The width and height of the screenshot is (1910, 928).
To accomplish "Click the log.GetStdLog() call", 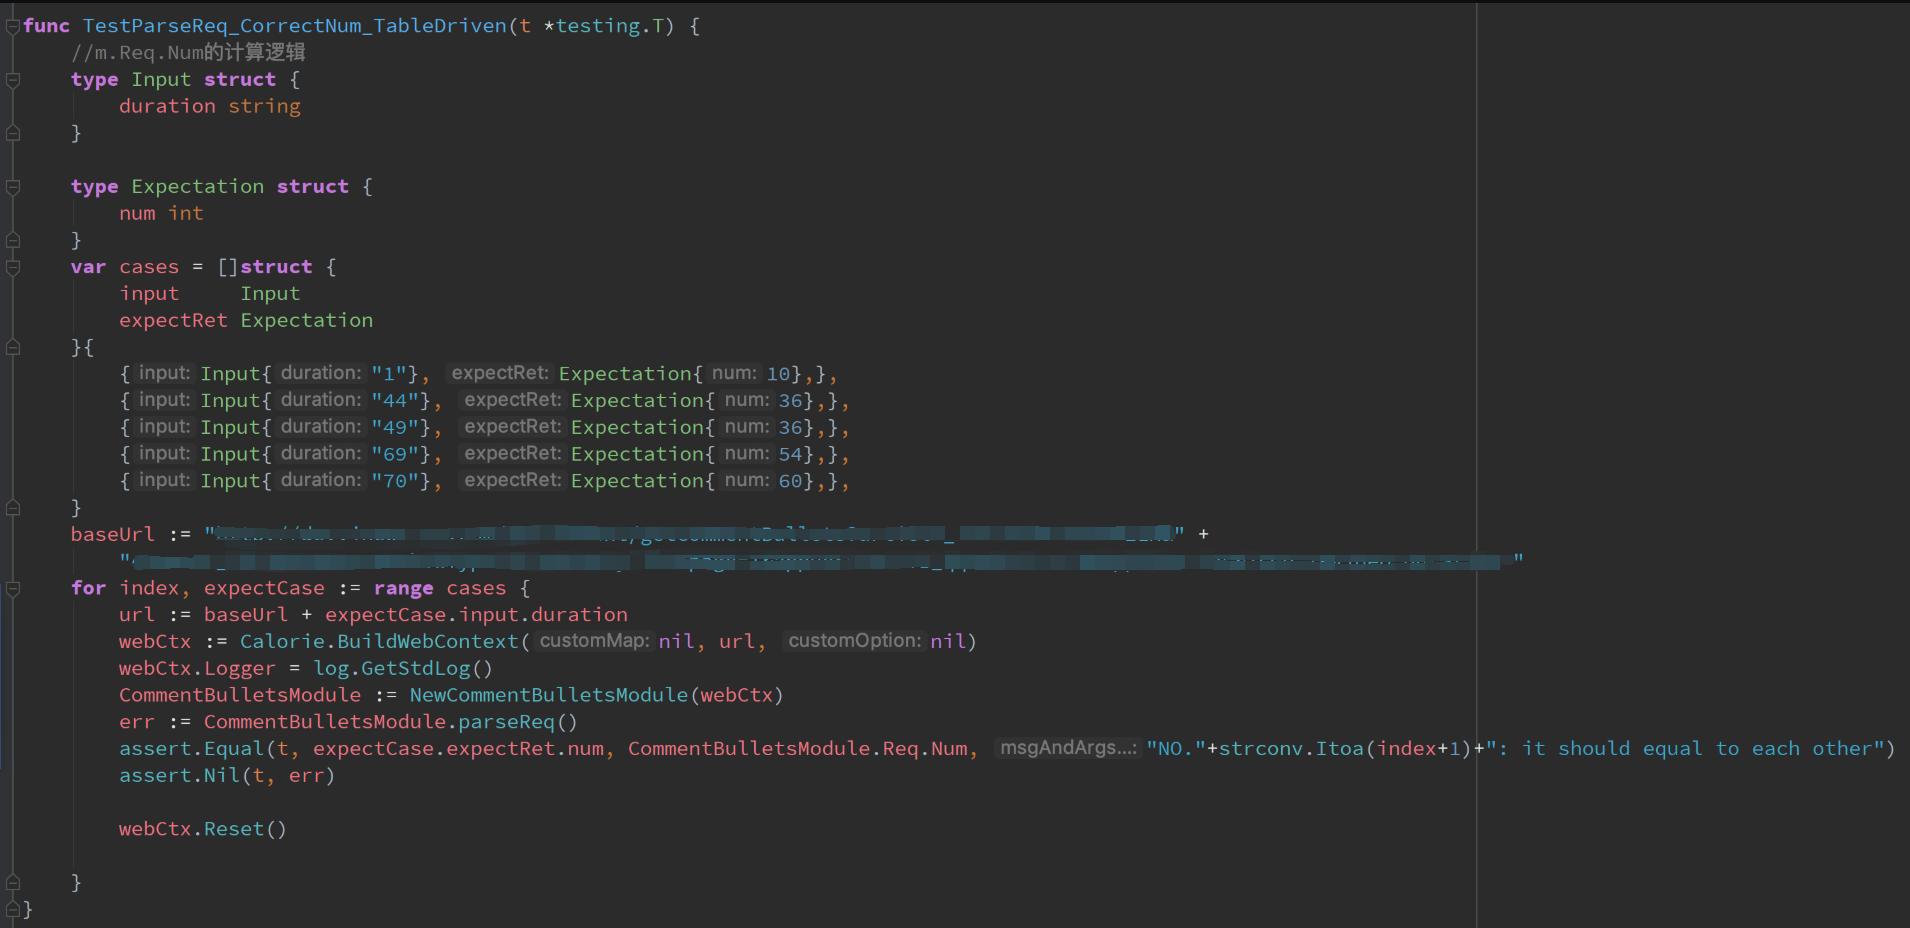I will 403,668.
